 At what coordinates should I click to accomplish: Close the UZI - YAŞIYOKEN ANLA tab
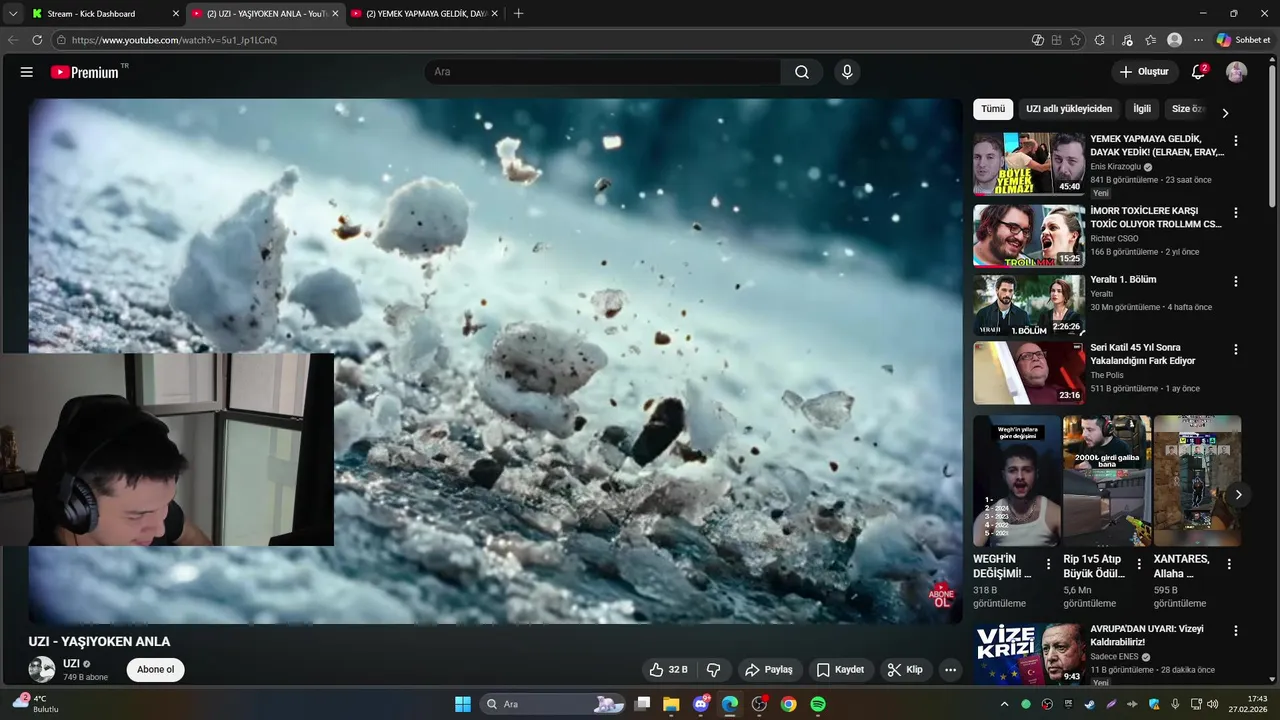pyautogui.click(x=335, y=14)
